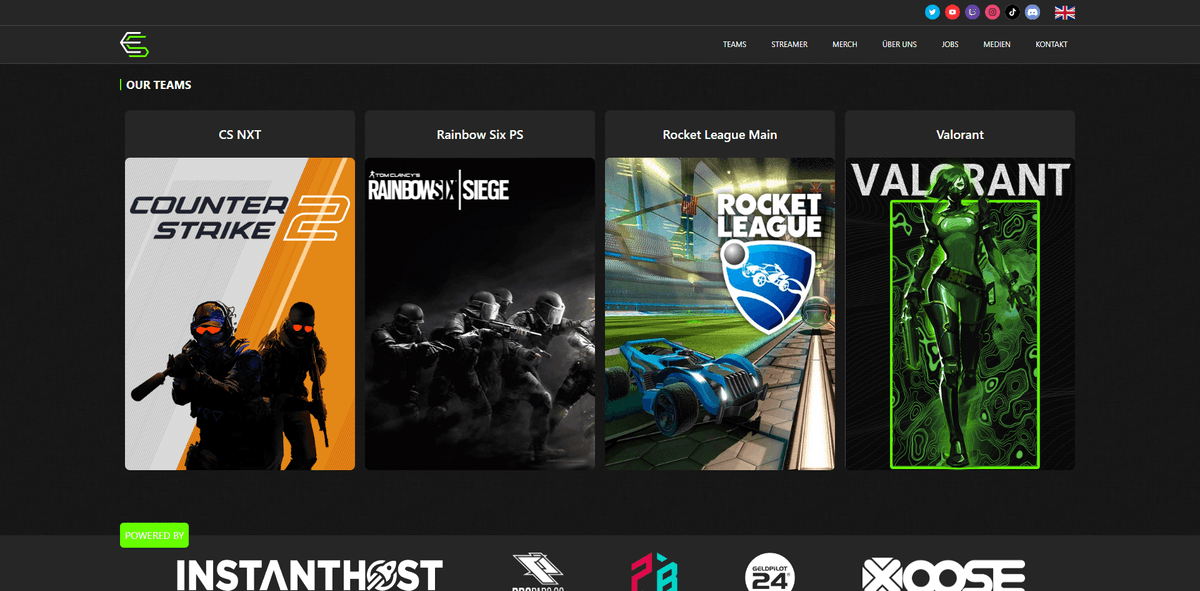Click the purple Twitch icon
The width and height of the screenshot is (1200, 591).
[972, 12]
